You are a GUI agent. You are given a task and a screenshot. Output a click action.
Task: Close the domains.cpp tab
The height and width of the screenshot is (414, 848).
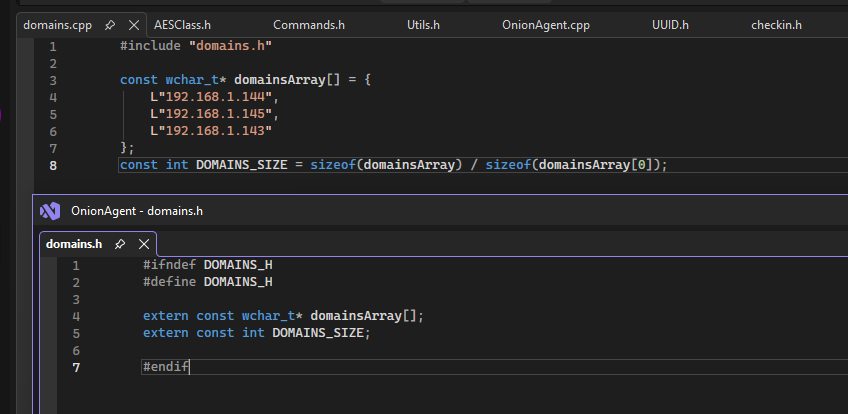134,25
